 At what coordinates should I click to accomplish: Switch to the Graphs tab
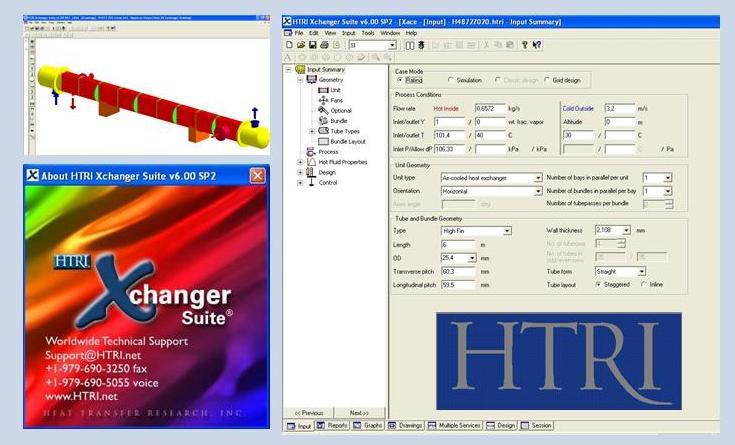[x=368, y=425]
